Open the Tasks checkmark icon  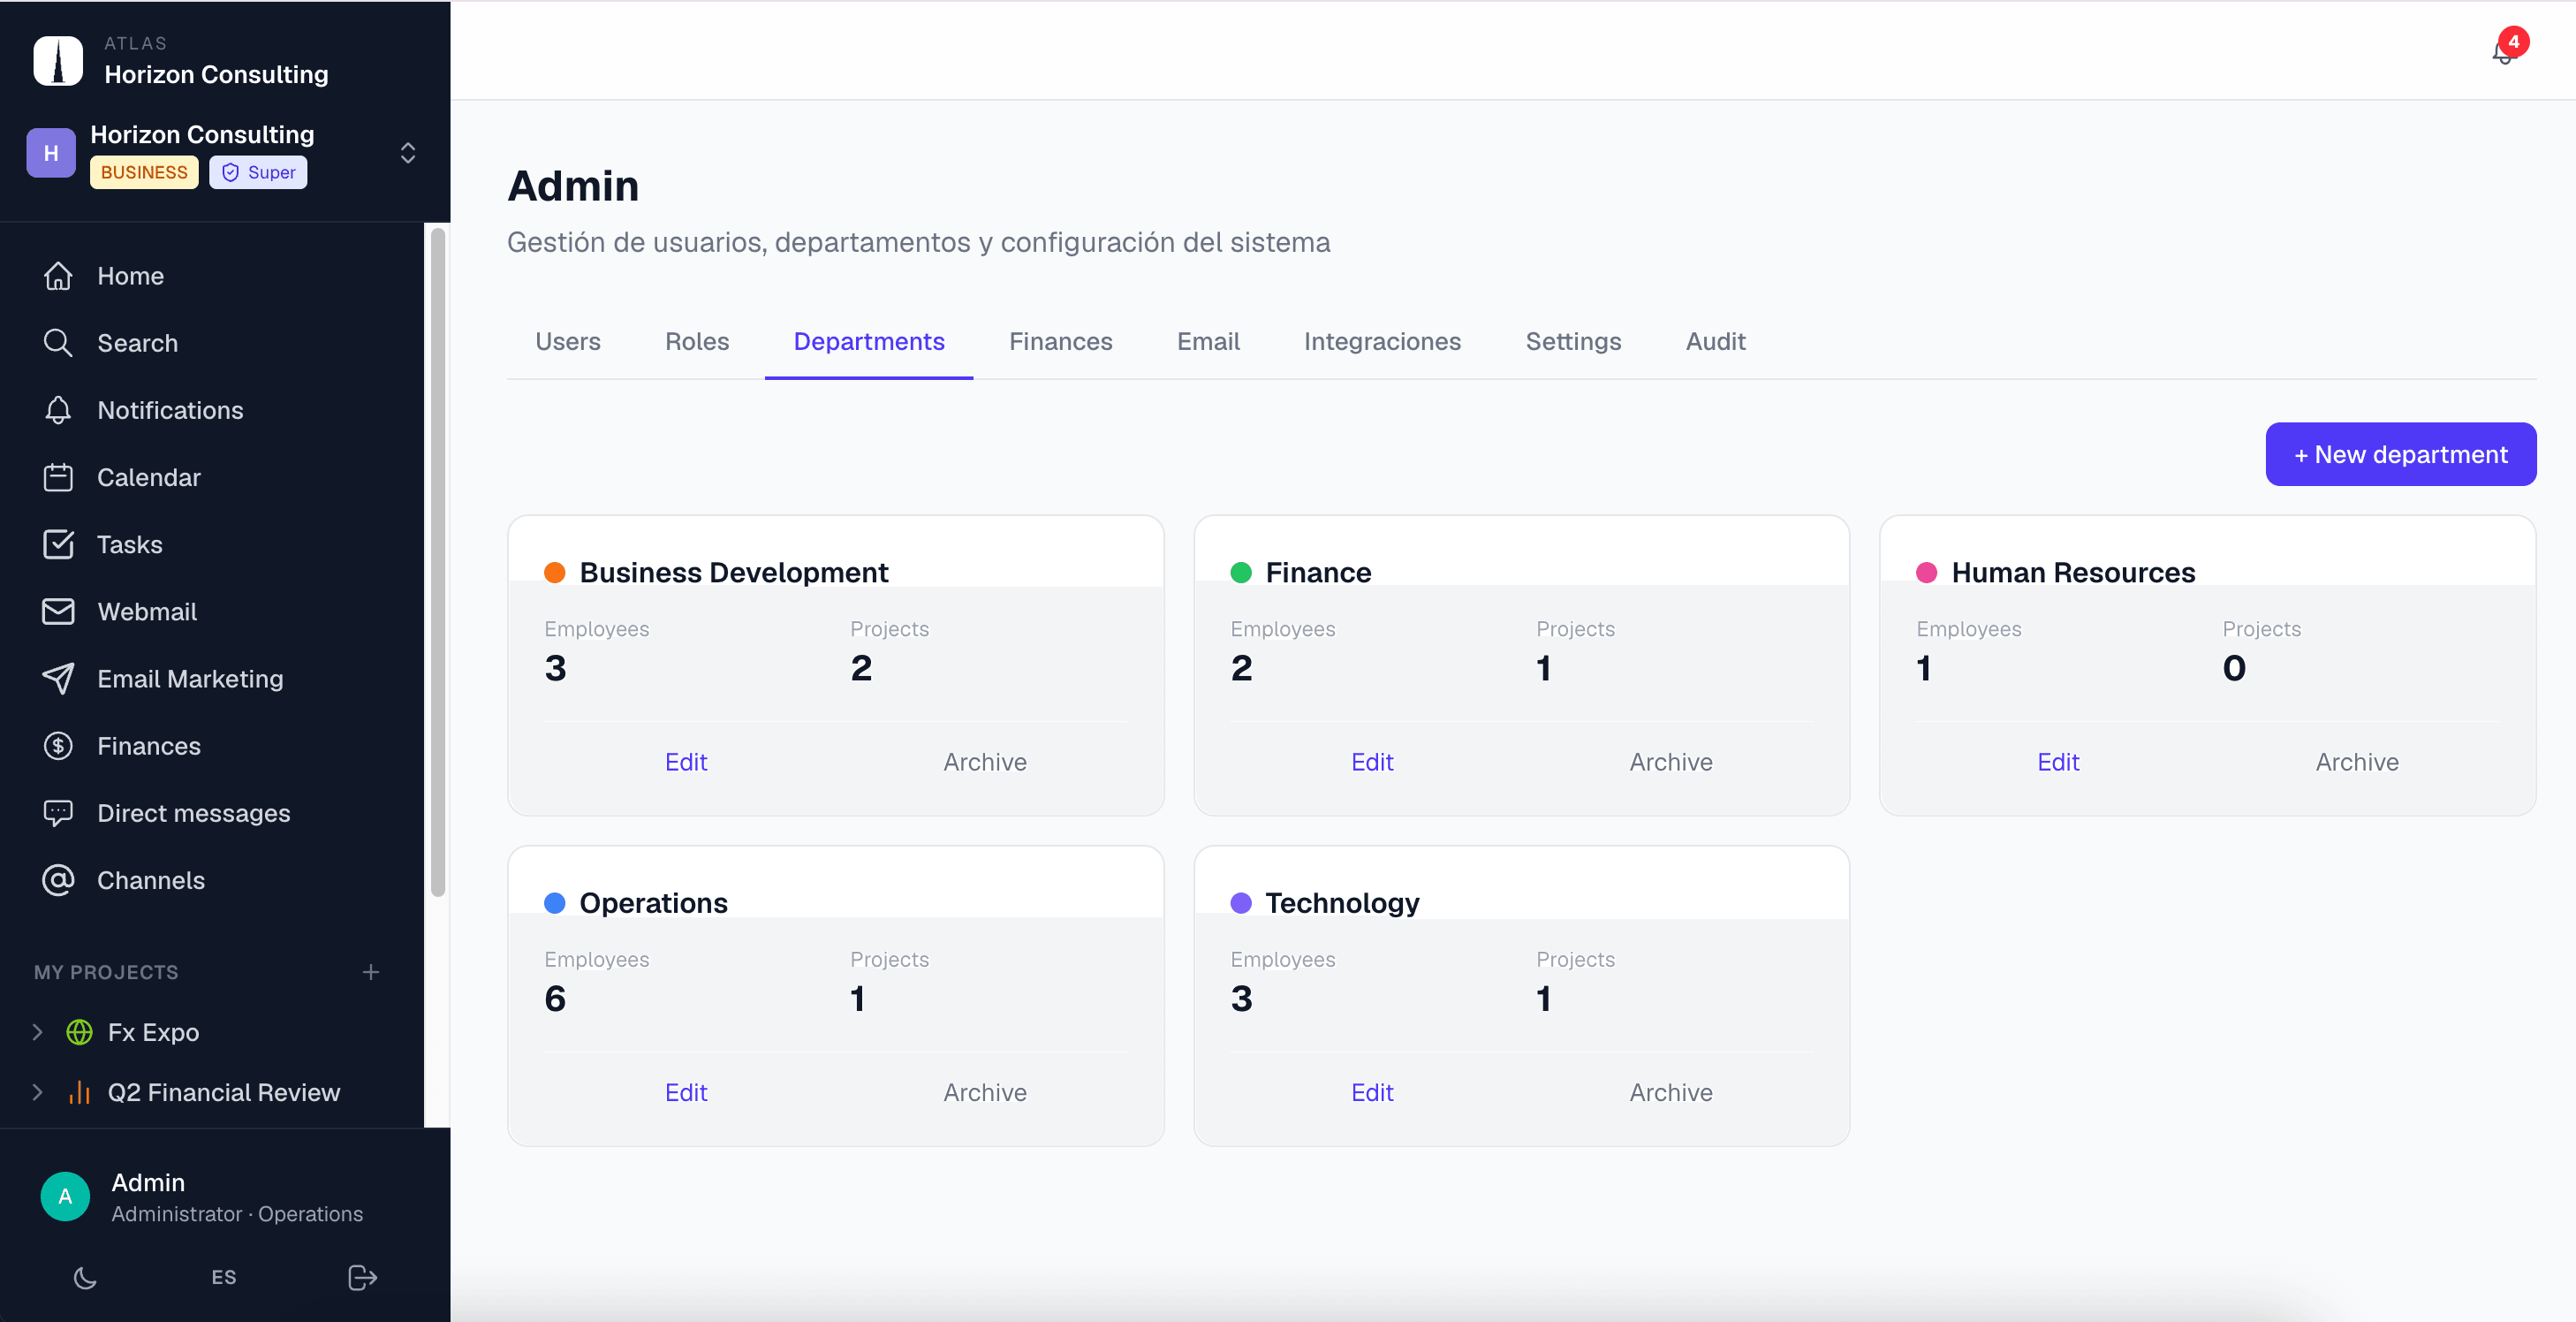pos(58,544)
